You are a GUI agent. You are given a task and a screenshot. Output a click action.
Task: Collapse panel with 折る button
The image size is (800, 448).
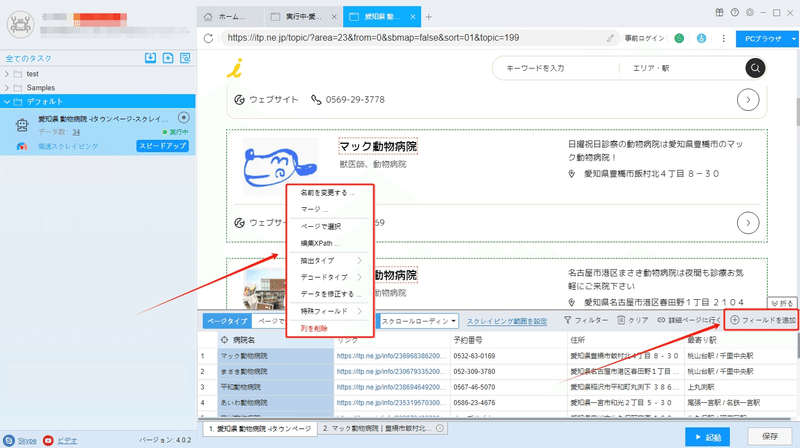782,303
